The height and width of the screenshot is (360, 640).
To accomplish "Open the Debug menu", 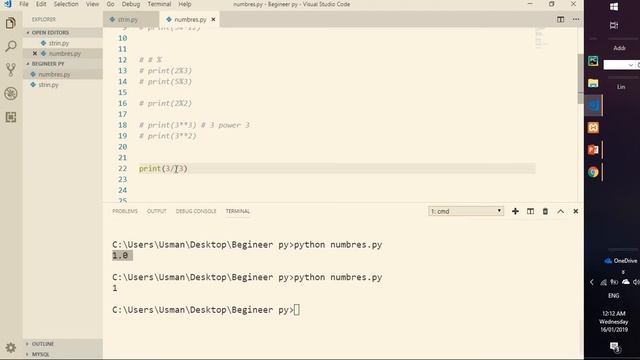I will tap(131, 4).
